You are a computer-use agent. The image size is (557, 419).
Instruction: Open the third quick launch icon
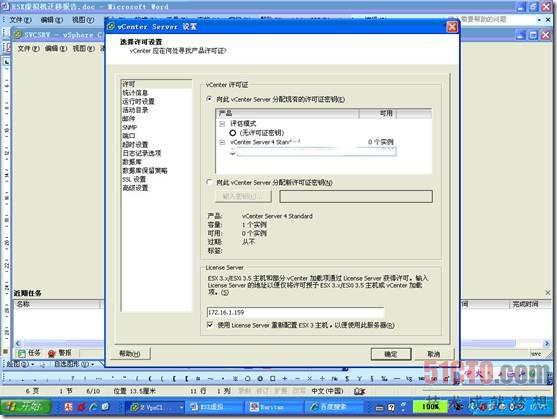coord(93,407)
